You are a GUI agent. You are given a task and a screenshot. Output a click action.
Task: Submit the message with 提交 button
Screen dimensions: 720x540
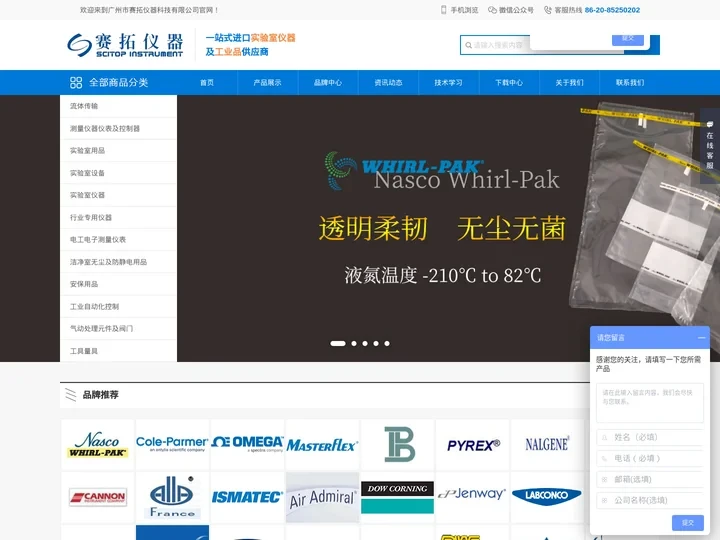click(688, 523)
